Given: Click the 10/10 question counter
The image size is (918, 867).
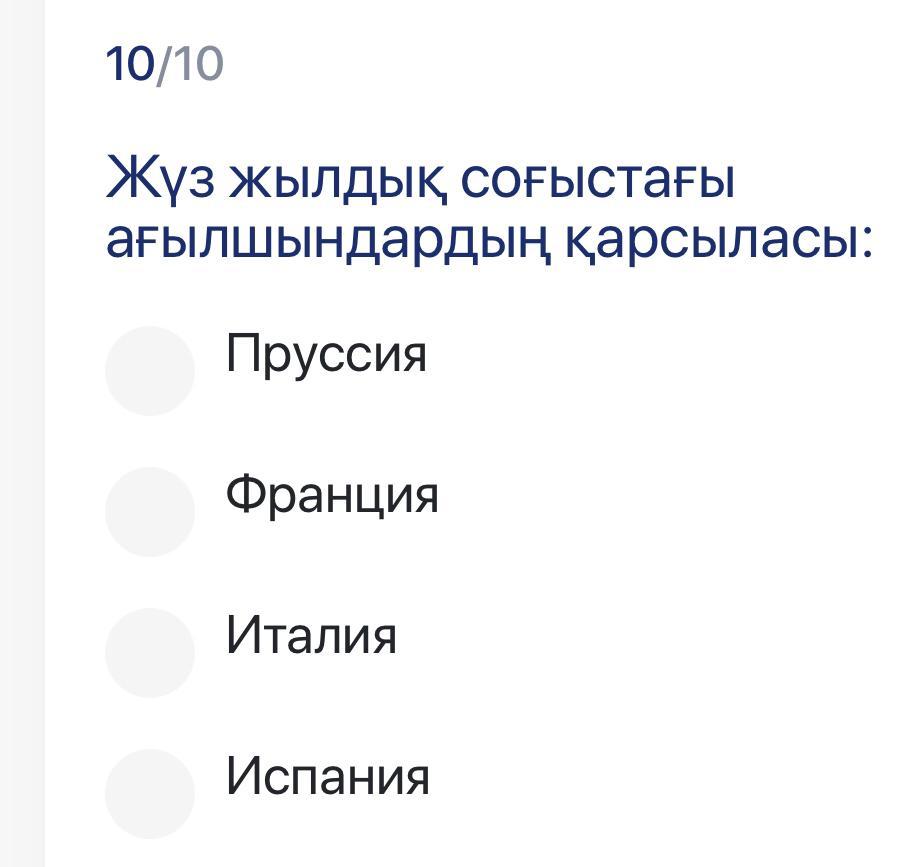Looking at the screenshot, I should (x=165, y=65).
